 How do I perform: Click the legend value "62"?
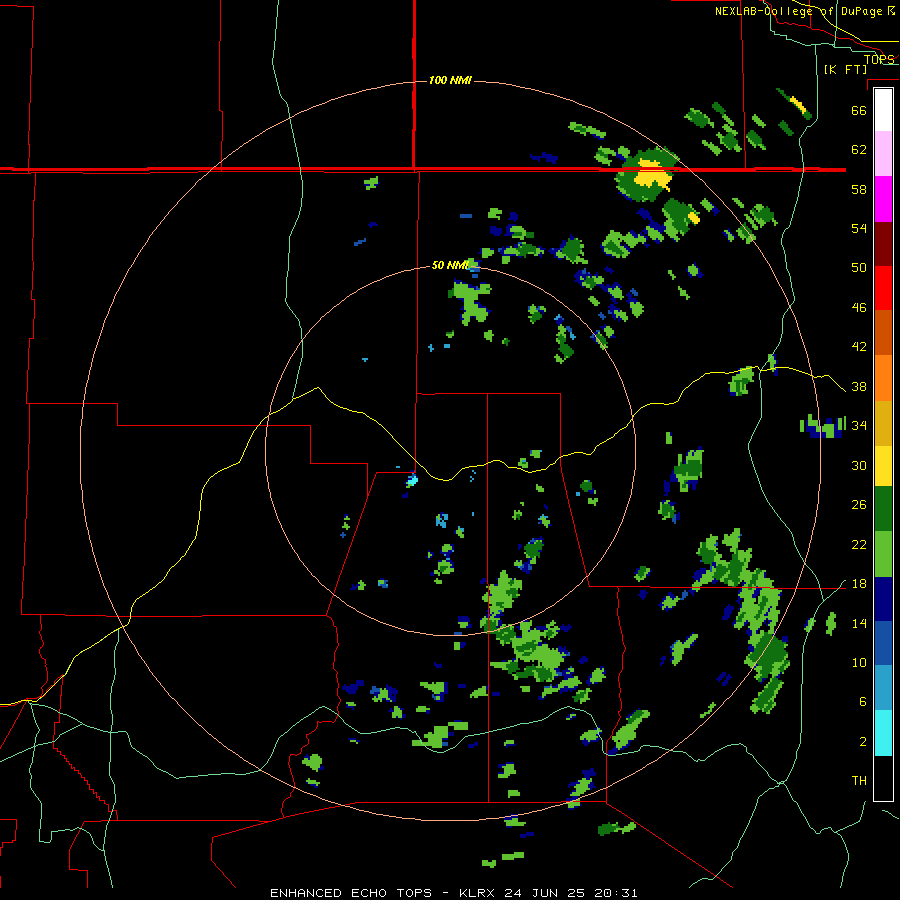tap(859, 150)
